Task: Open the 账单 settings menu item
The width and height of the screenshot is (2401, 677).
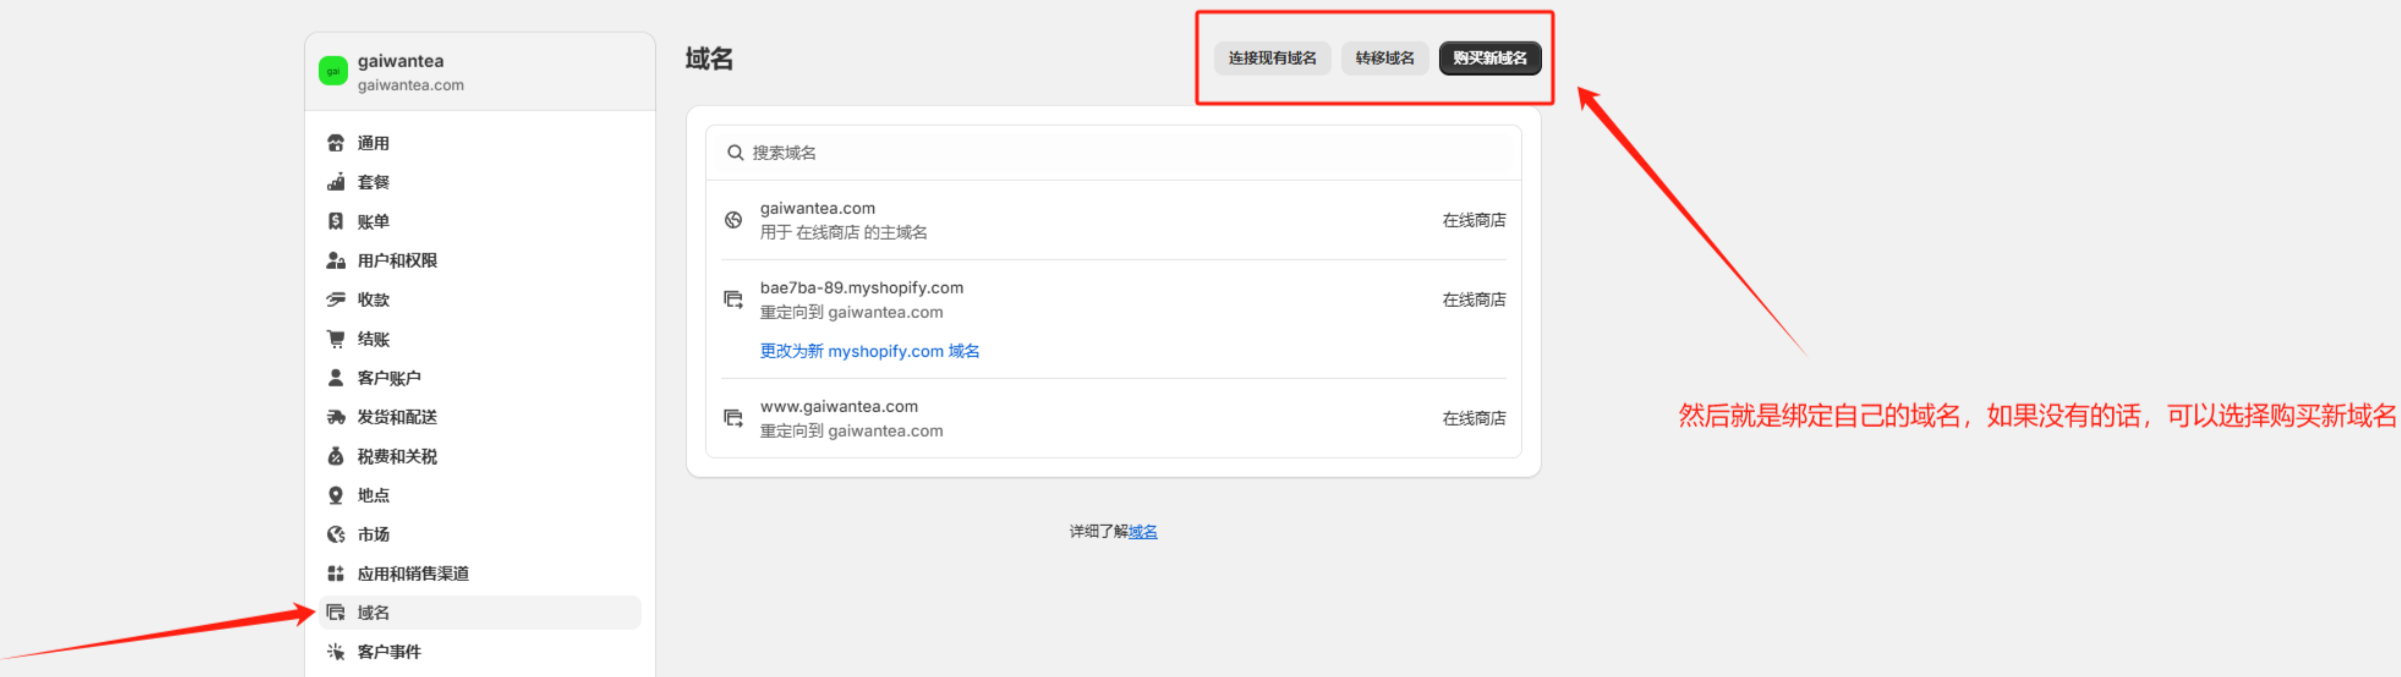Action: click(x=480, y=221)
